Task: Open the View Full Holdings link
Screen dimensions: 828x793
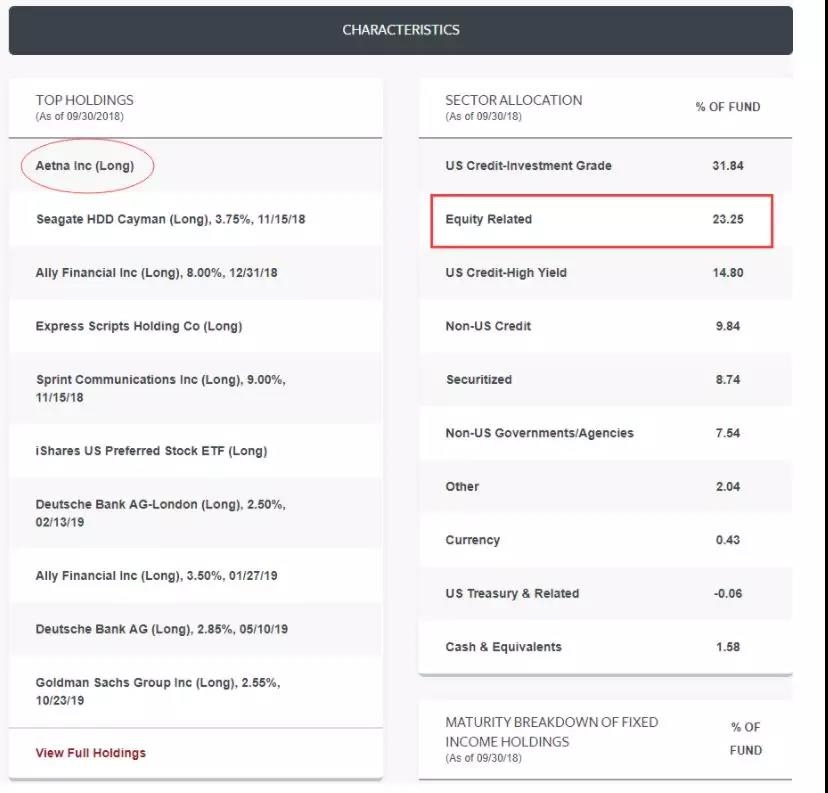Action: pyautogui.click(x=91, y=753)
